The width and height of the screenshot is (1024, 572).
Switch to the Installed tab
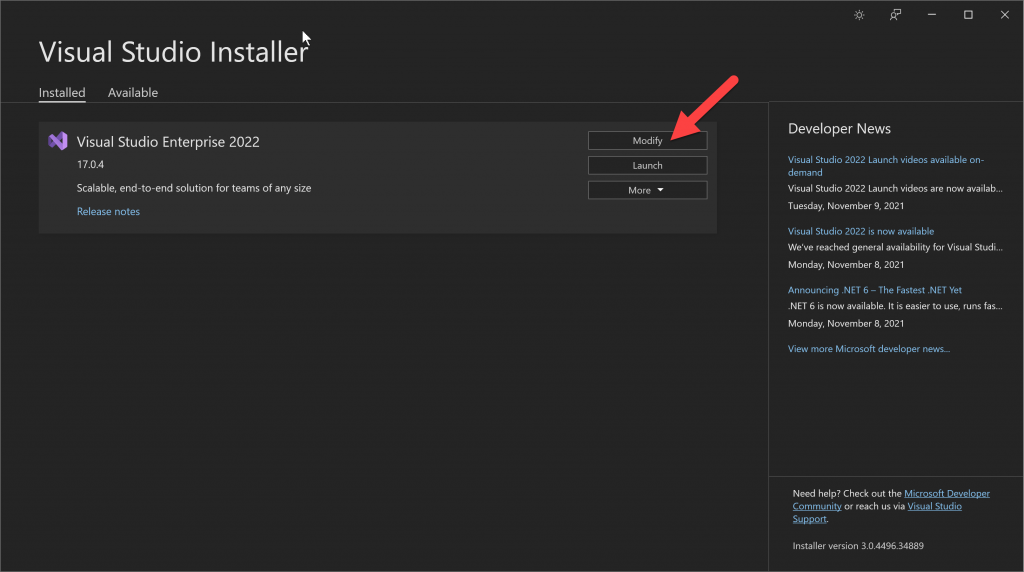[x=62, y=93]
